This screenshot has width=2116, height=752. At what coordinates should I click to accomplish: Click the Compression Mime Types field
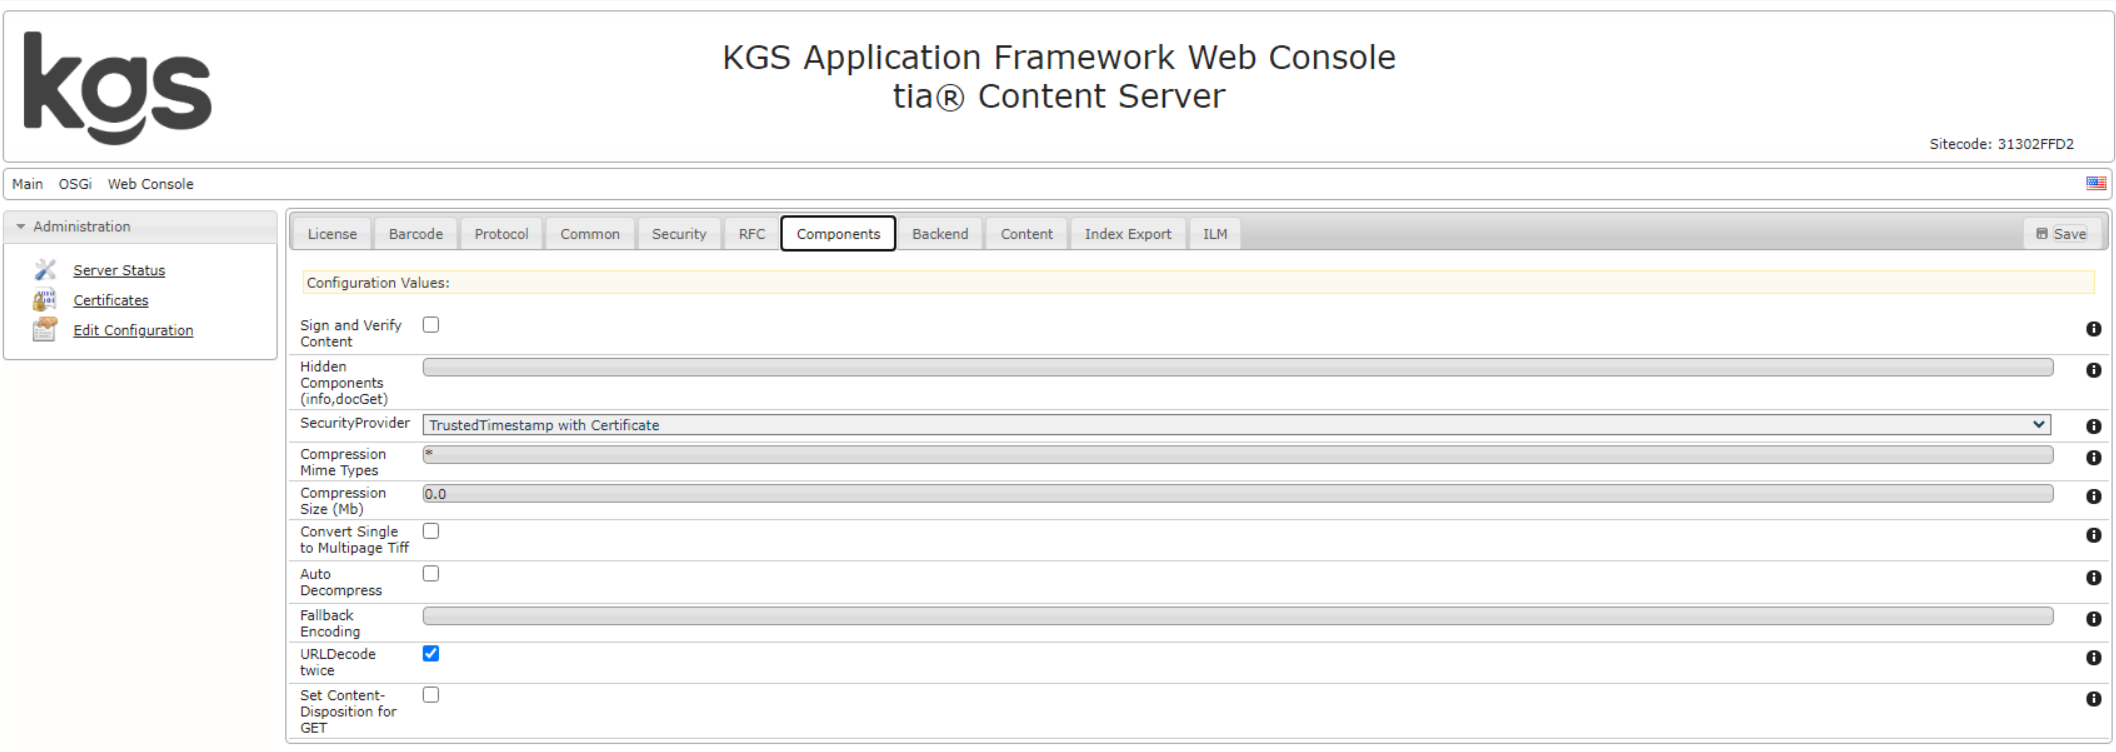[1238, 455]
